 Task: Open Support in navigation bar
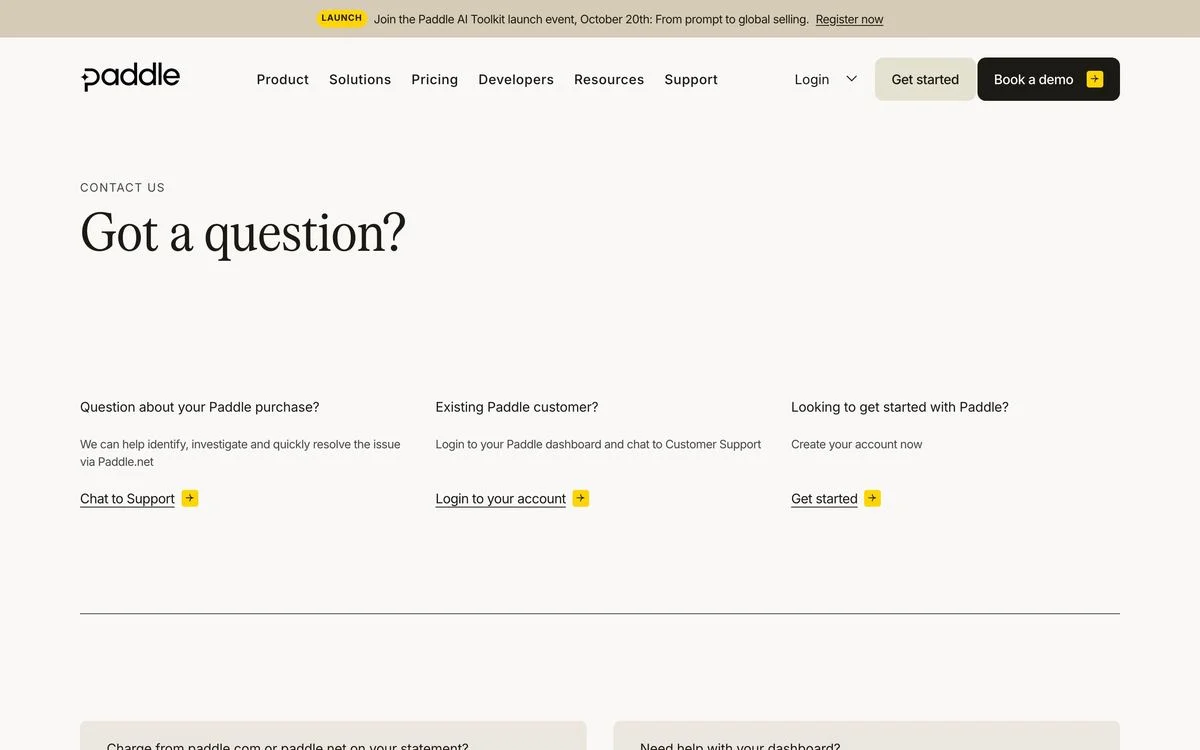(691, 79)
